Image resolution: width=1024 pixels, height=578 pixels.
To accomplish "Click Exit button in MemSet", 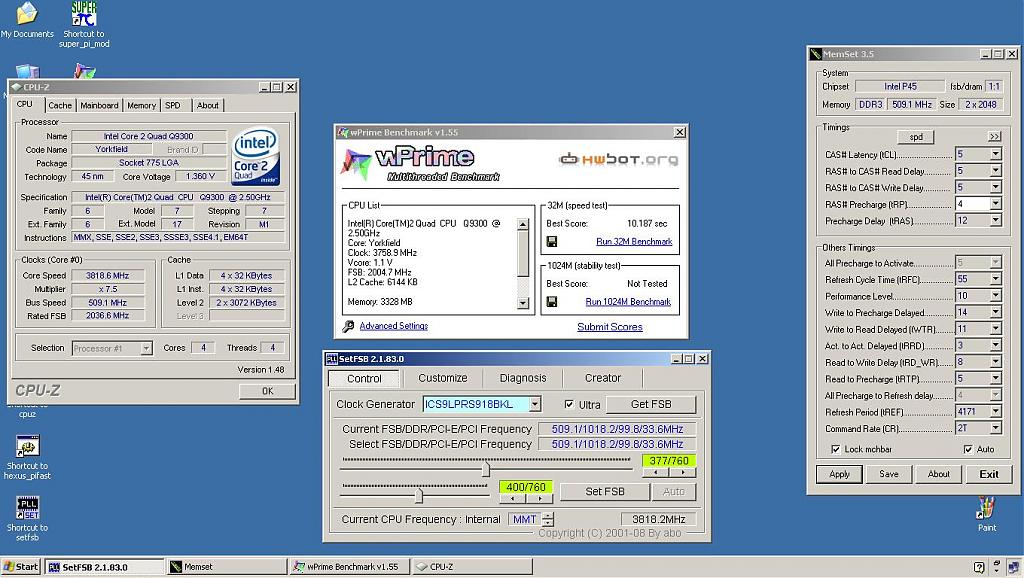I will tap(989, 474).
